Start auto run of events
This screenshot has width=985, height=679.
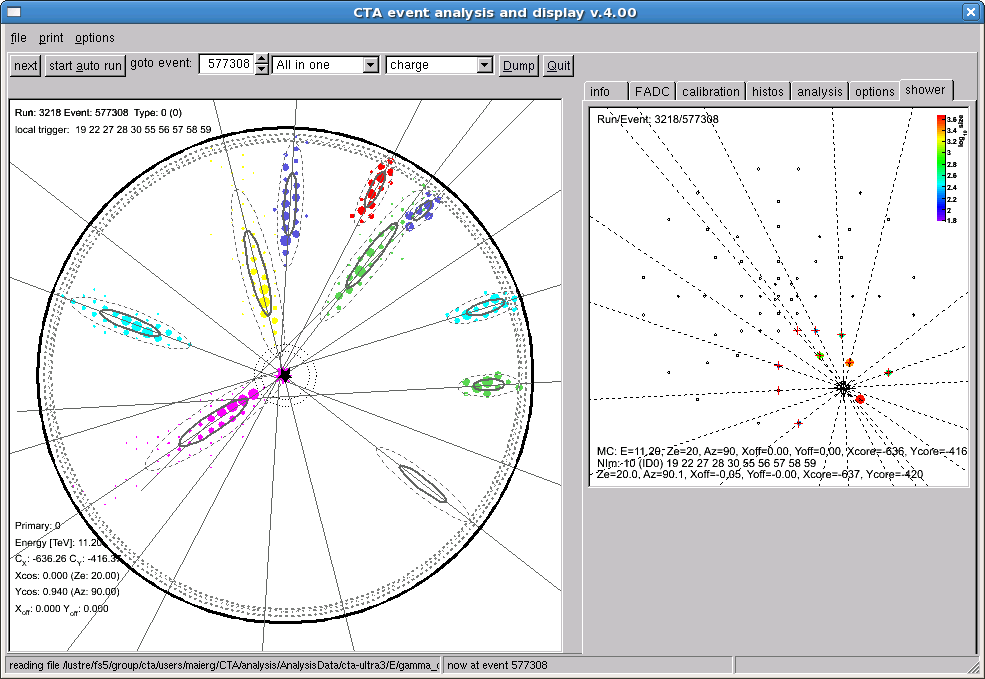click(x=86, y=65)
